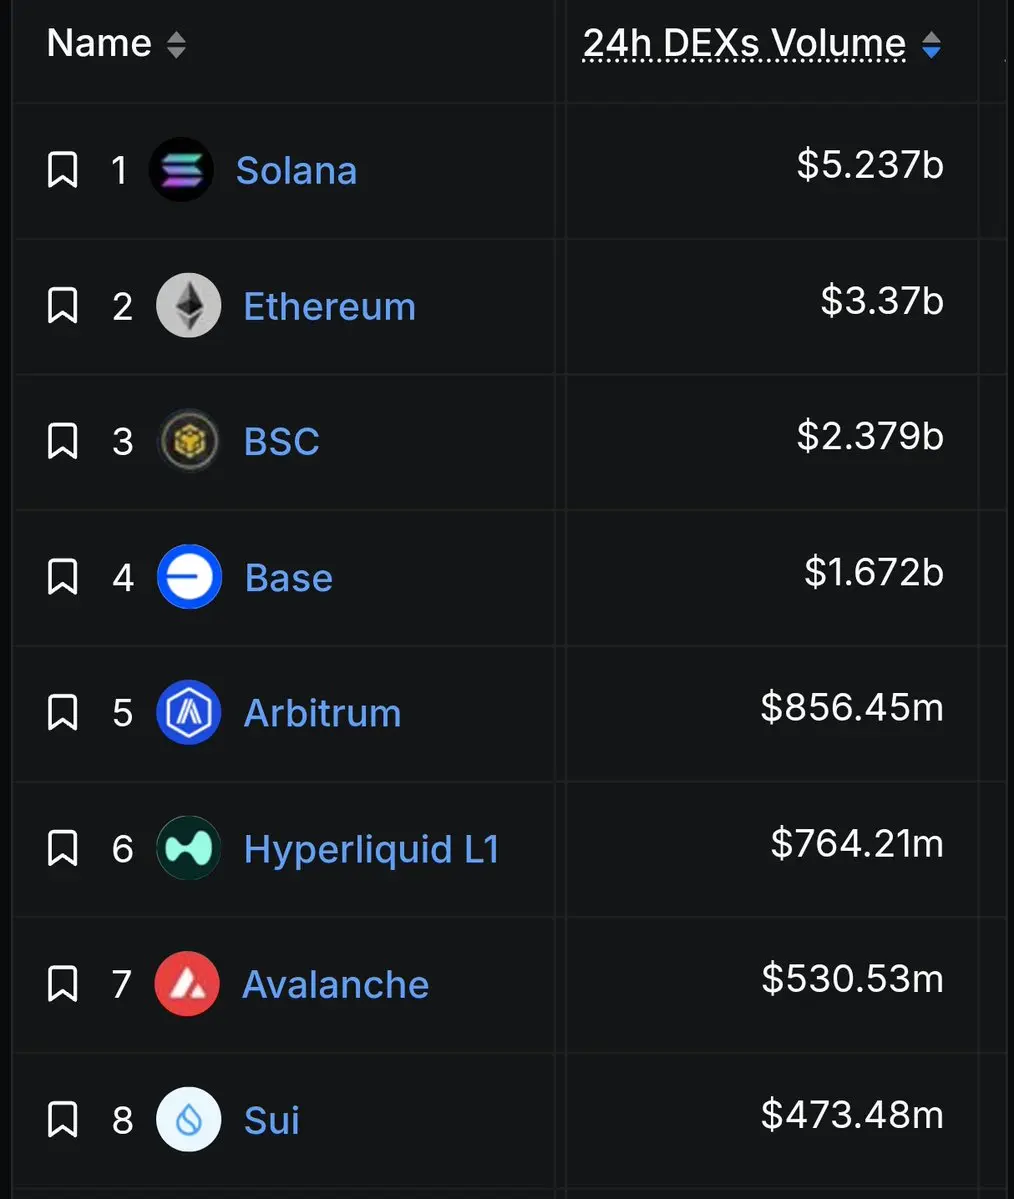Click the blue Base chain logo
The width and height of the screenshot is (1014, 1199).
coord(189,577)
